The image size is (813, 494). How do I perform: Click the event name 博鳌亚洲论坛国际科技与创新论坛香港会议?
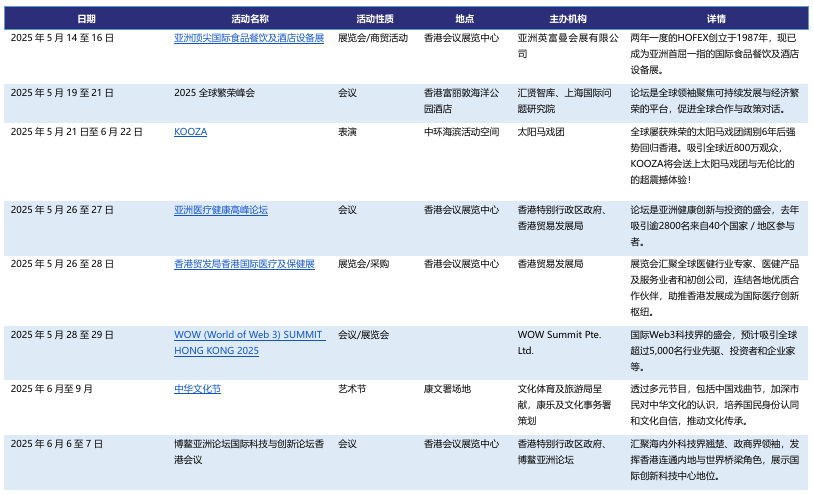point(249,451)
